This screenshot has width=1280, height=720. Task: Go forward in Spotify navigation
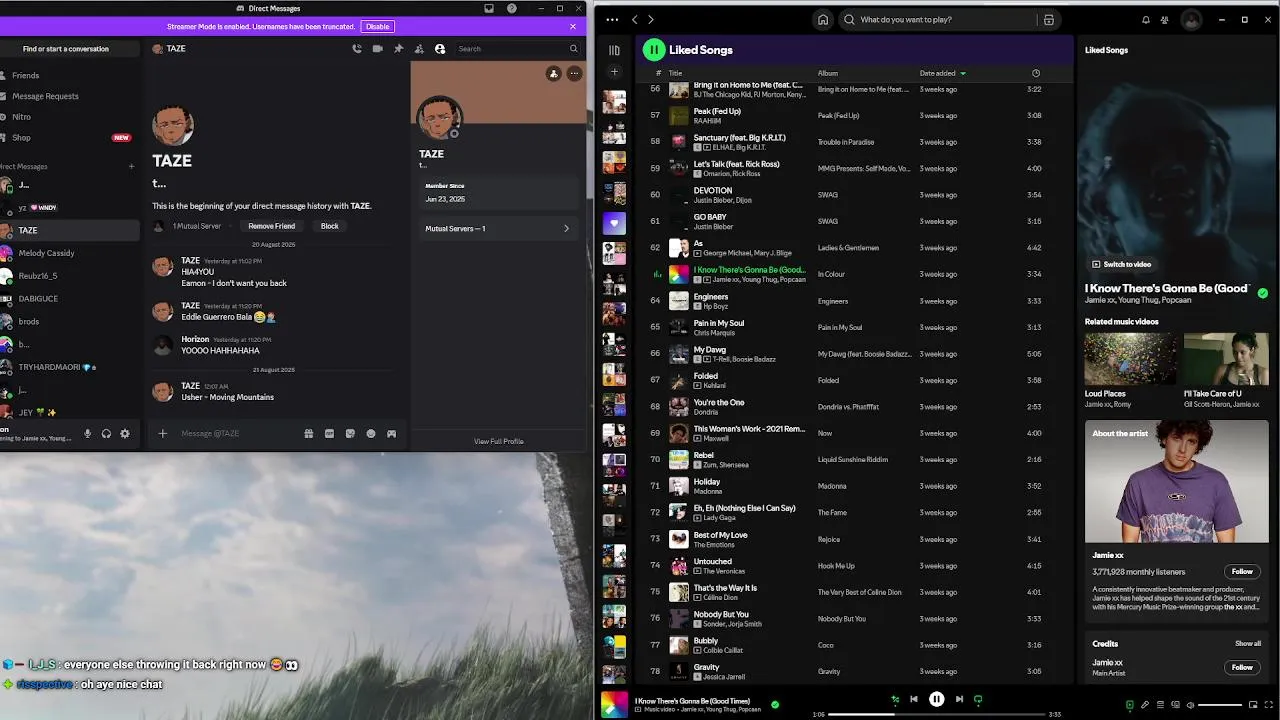click(x=651, y=19)
